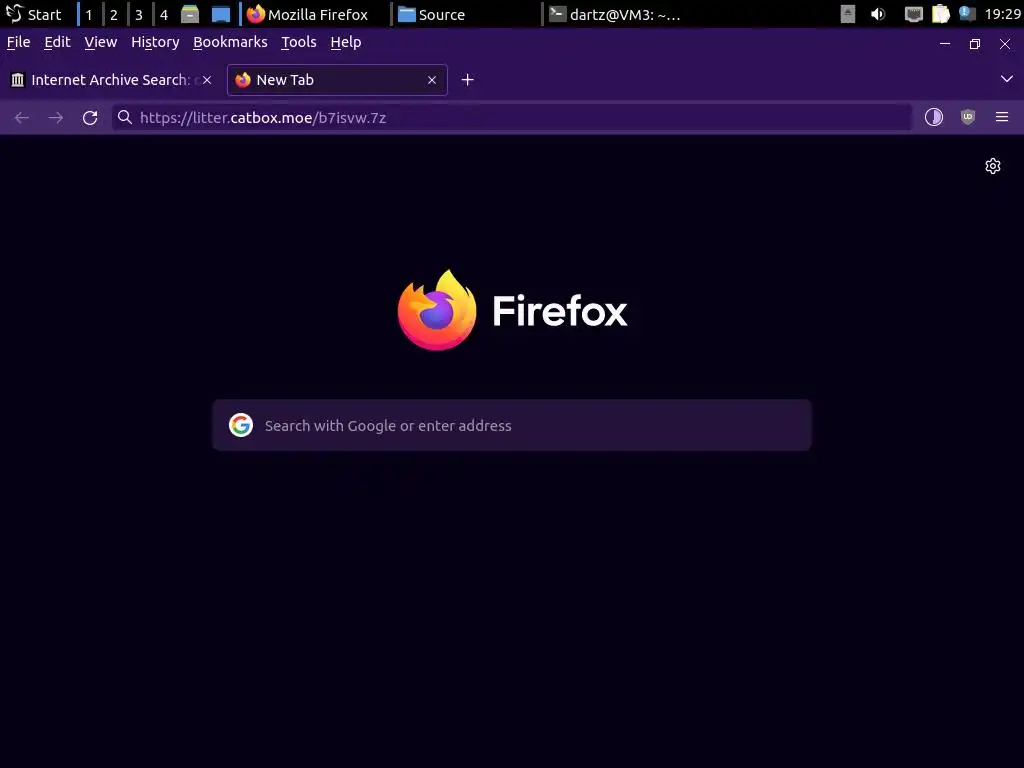Click the blue desktop icon in taskbar
This screenshot has height=768, width=1024.
tap(221, 14)
